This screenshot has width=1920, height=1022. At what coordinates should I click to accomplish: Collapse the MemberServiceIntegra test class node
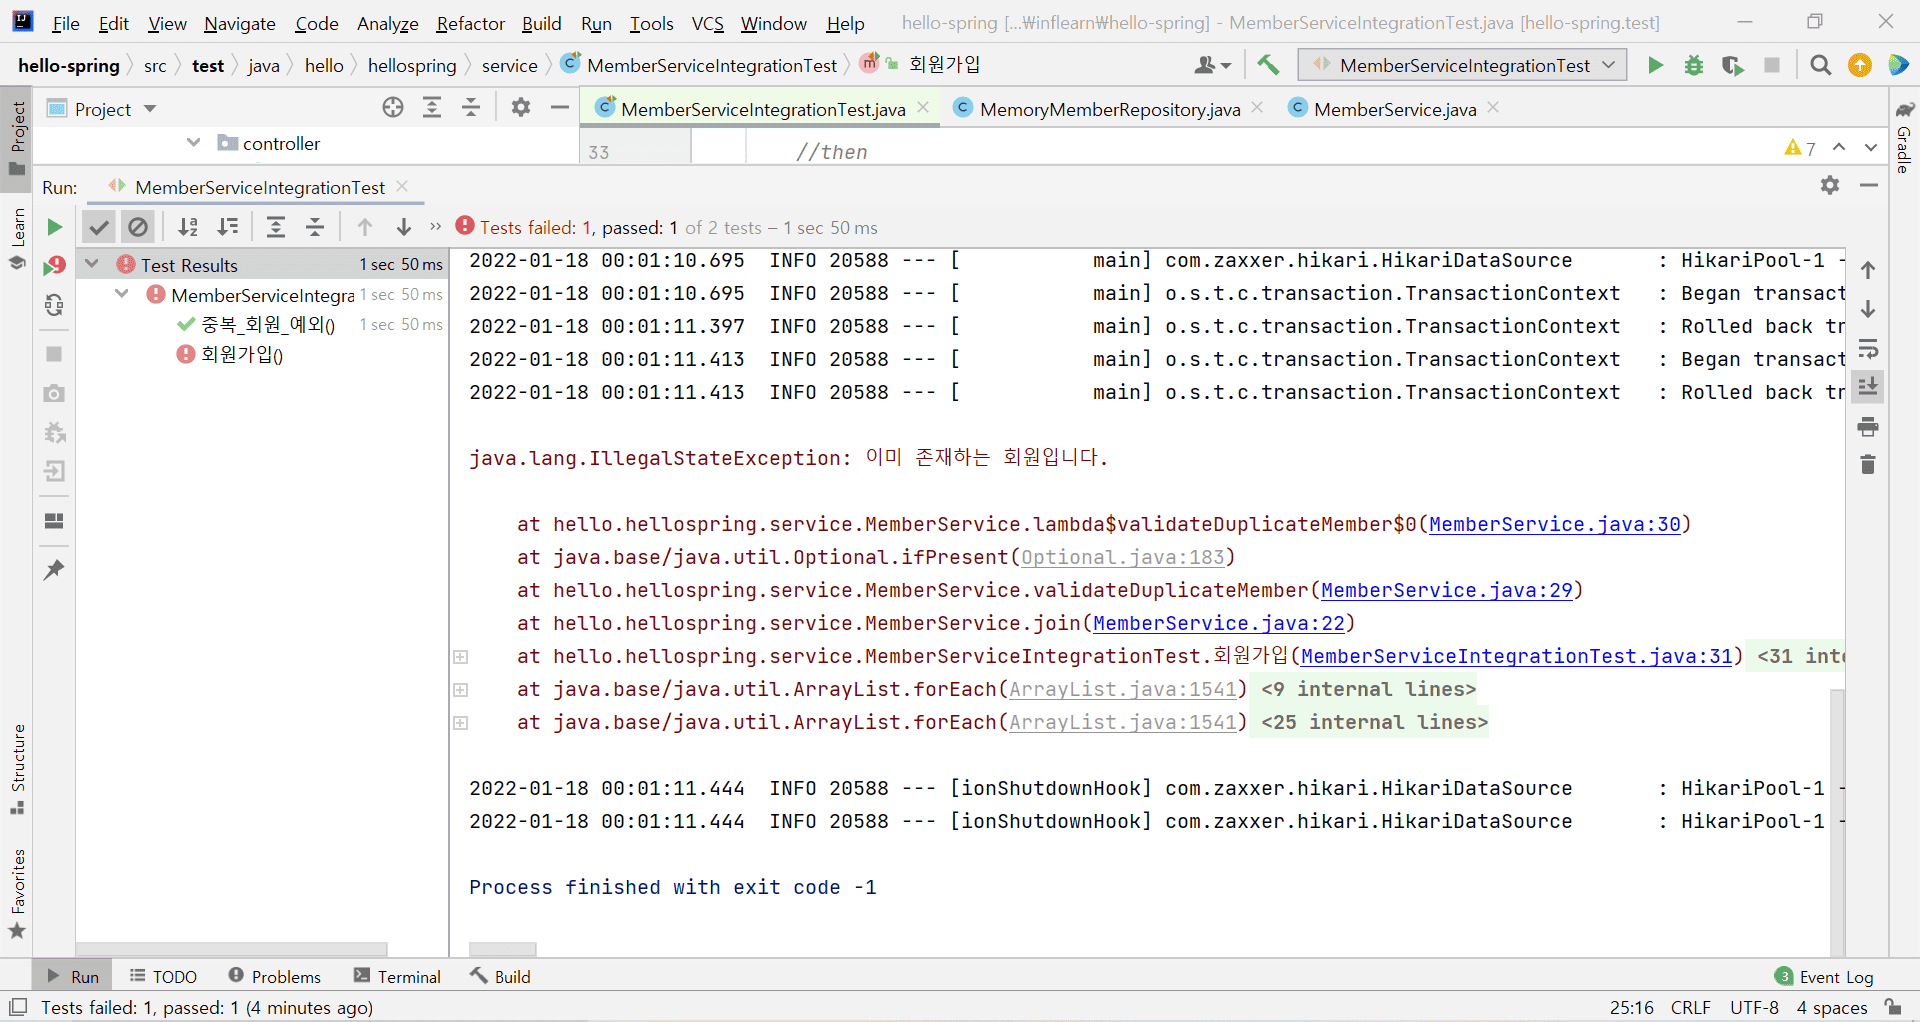[122, 294]
